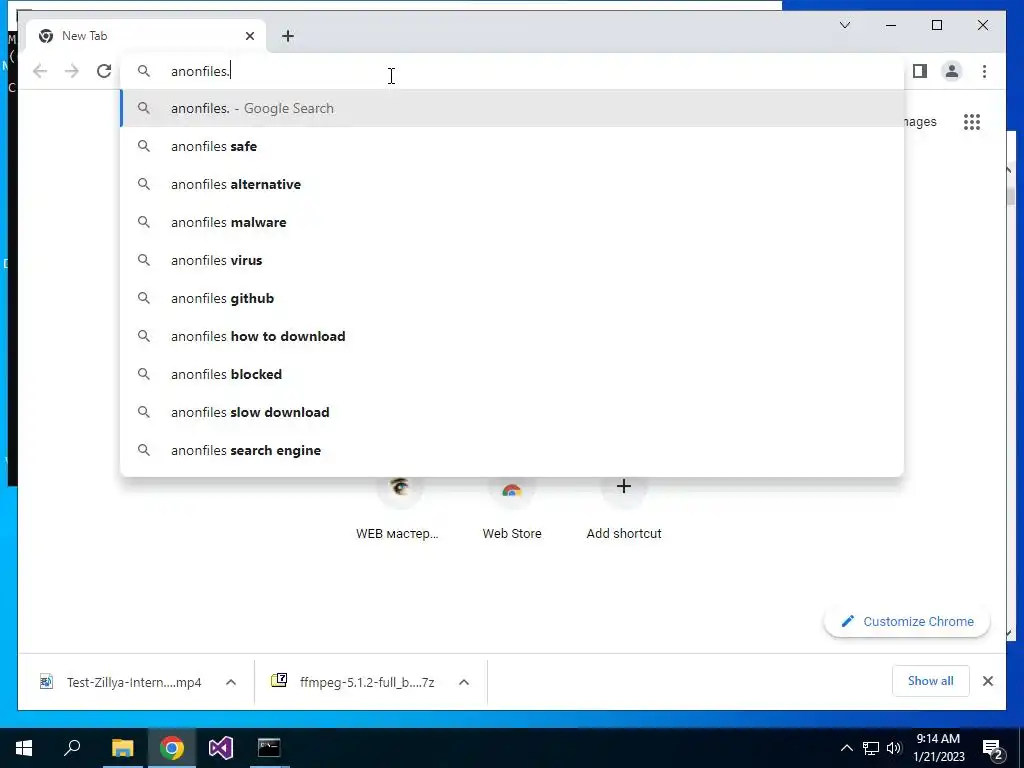Open the WEB мастер shortcut
Image resolution: width=1024 pixels, height=768 pixels.
(x=398, y=509)
